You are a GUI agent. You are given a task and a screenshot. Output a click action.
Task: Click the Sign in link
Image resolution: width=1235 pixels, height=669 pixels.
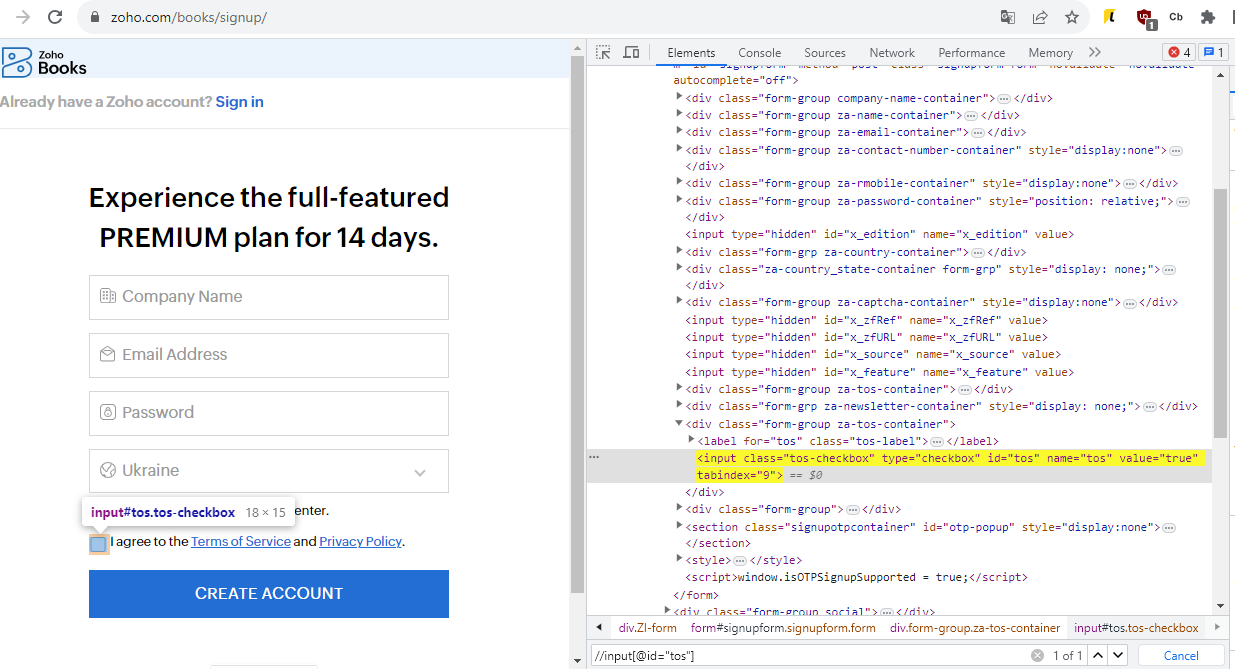[239, 102]
